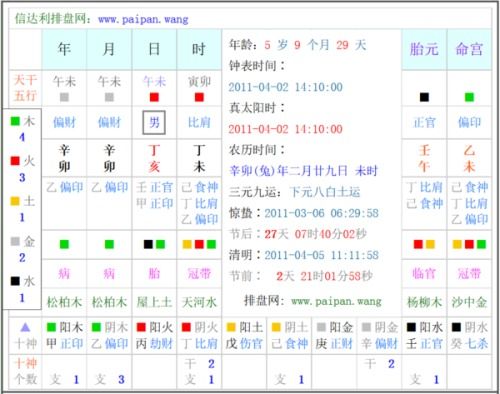Click the 天干五行 row label
This screenshot has height=394, width=500.
(x=25, y=88)
